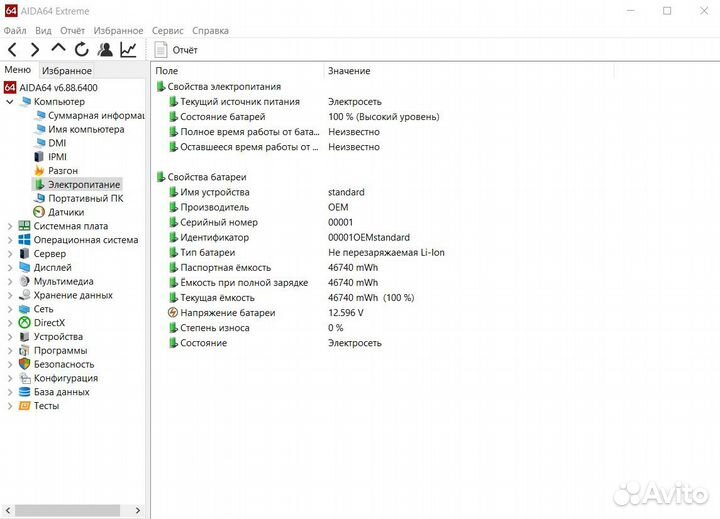The height and width of the screenshot is (519, 720).
Task: Expand the Устройства tree node
Action: tap(10, 337)
